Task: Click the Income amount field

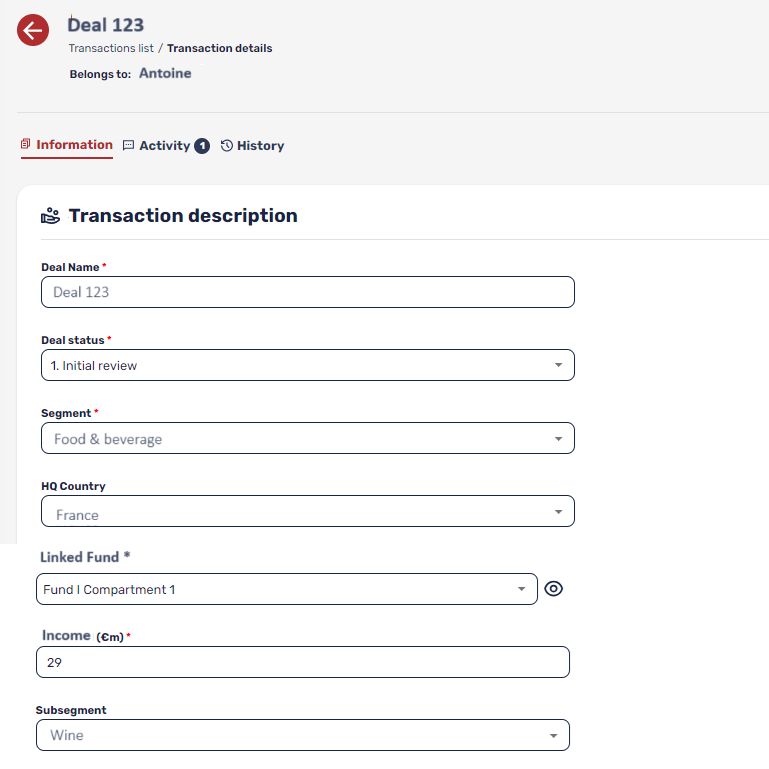Action: click(302, 662)
